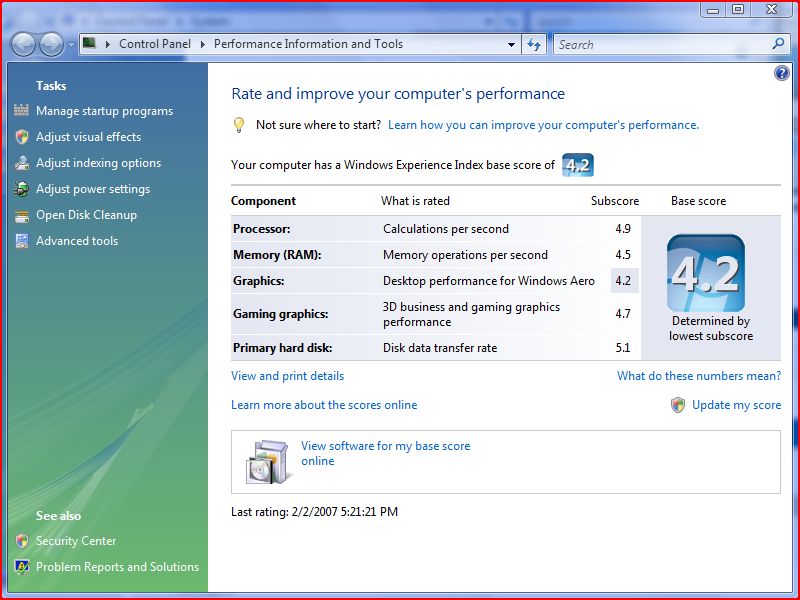The width and height of the screenshot is (800, 600).
Task: Open the address bar history dropdown
Action: (x=511, y=44)
